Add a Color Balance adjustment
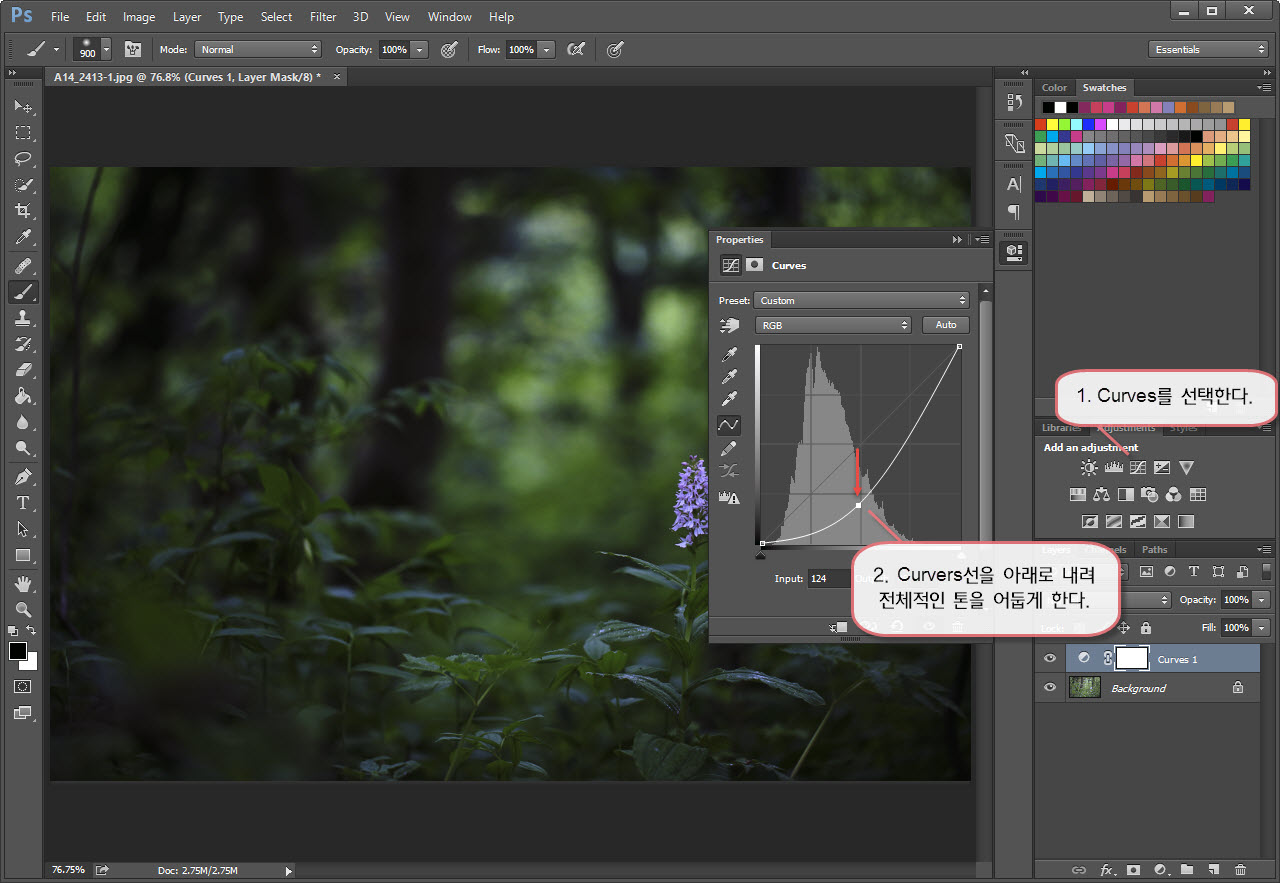This screenshot has width=1280, height=883. [x=1102, y=494]
